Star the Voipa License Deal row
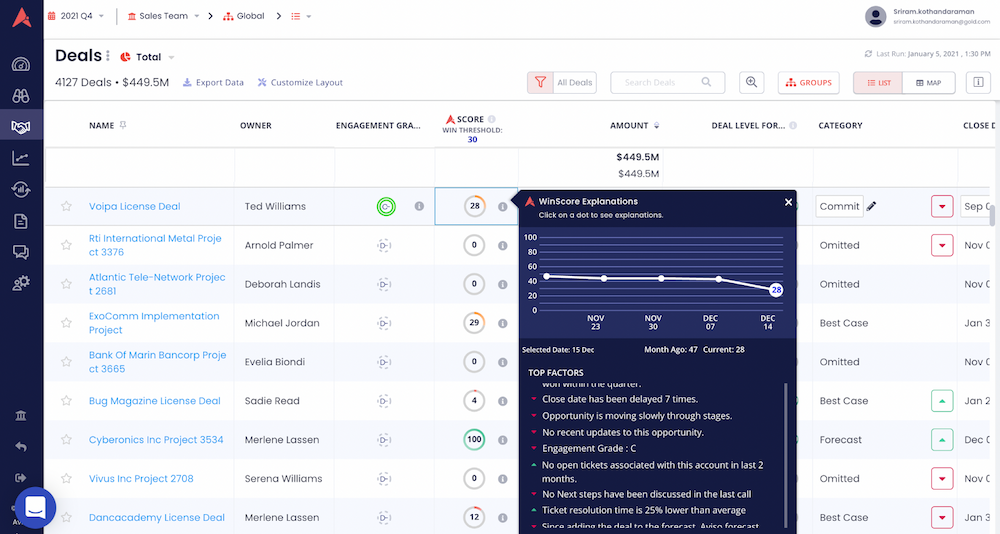 click(x=66, y=206)
